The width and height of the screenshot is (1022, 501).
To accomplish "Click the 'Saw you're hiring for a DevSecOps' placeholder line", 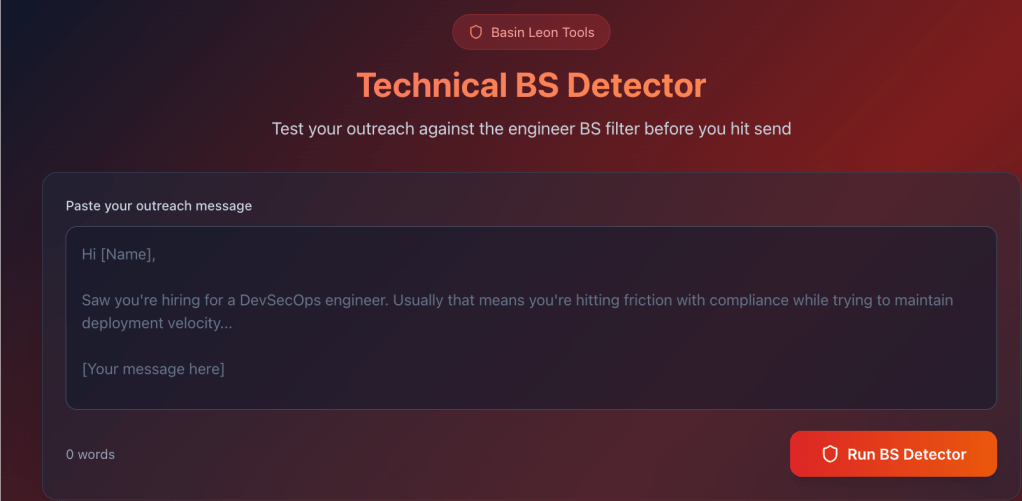I will [x=200, y=300].
